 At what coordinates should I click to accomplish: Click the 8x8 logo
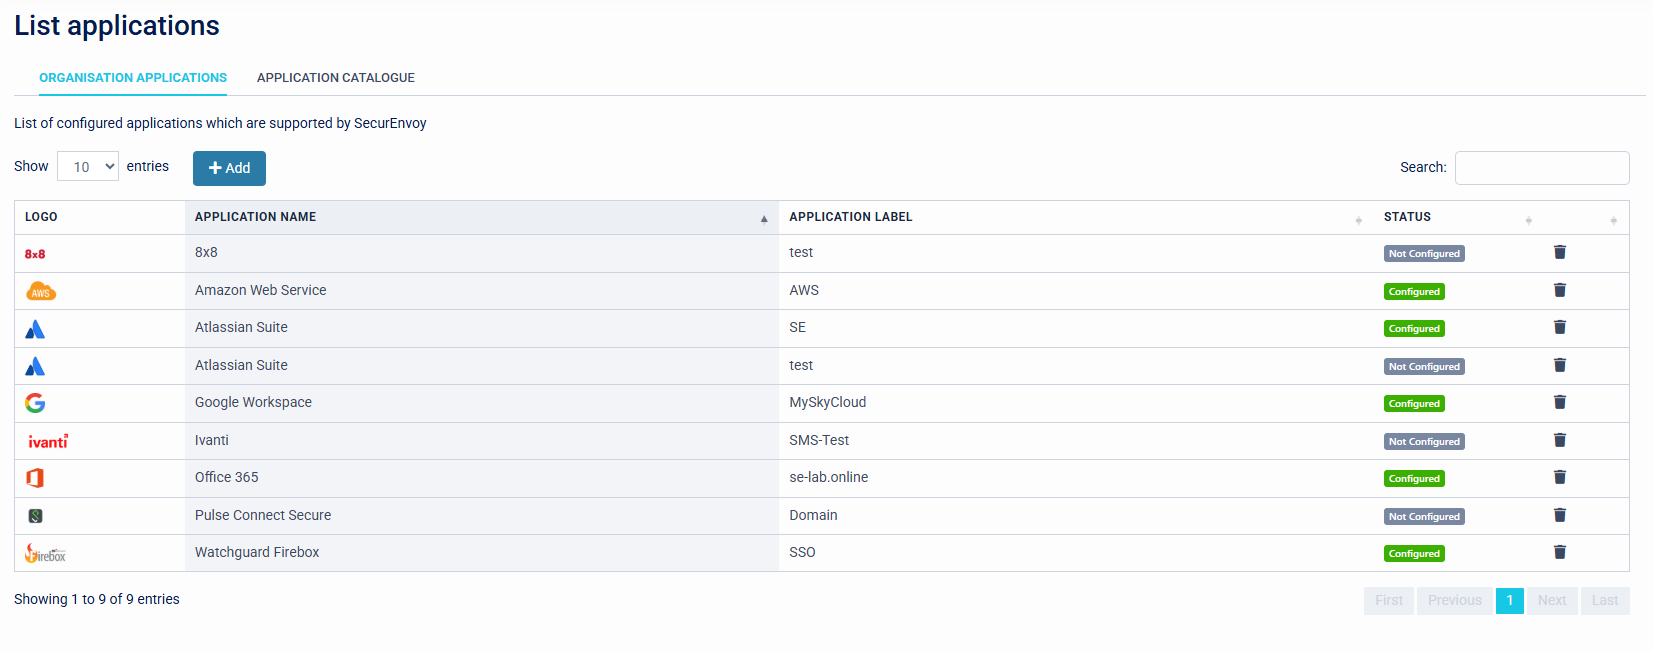pos(35,254)
